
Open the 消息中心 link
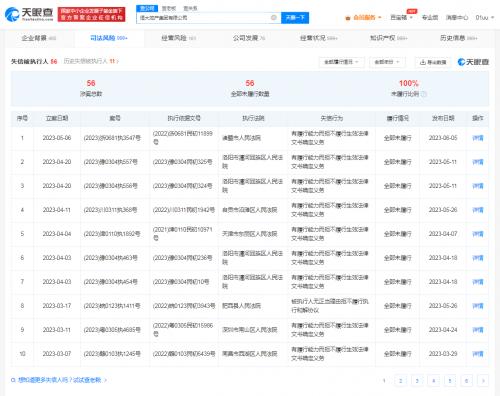pyautogui.click(x=457, y=17)
